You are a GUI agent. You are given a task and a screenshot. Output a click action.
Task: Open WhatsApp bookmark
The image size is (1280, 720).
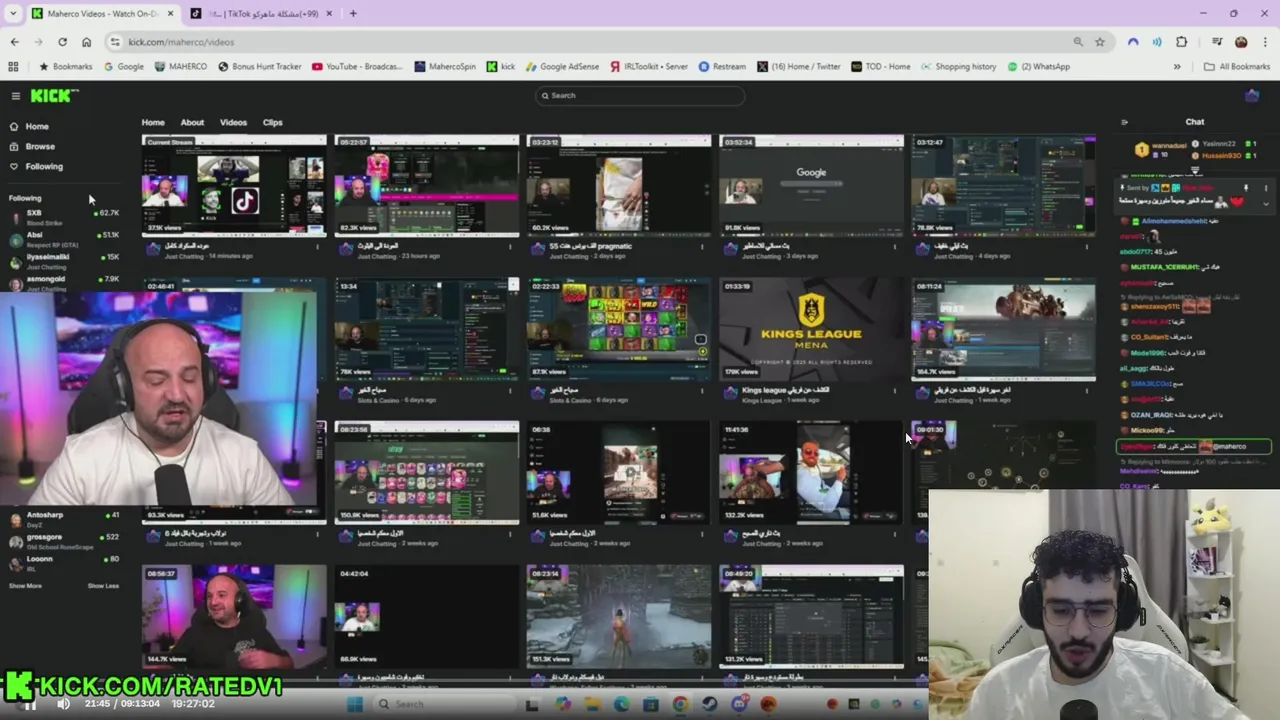[1039, 67]
